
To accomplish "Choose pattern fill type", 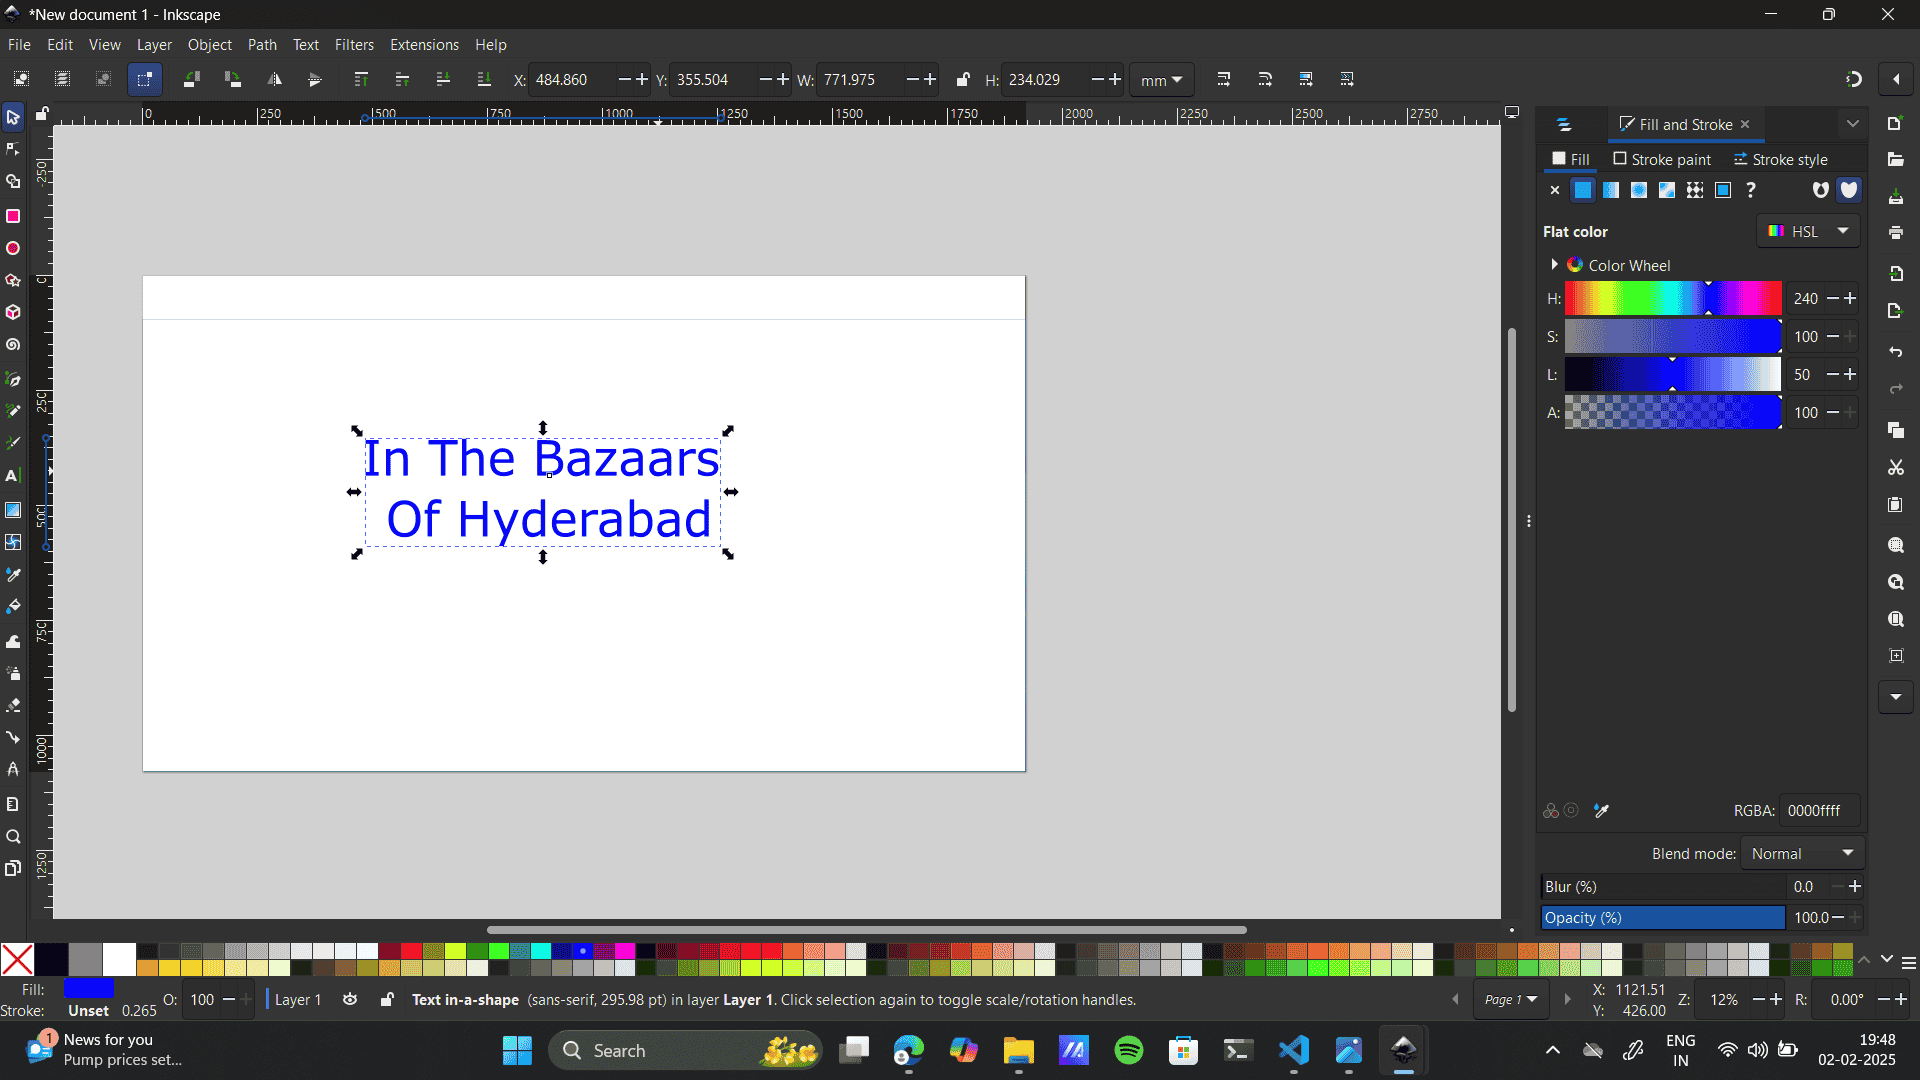I will 1695,190.
